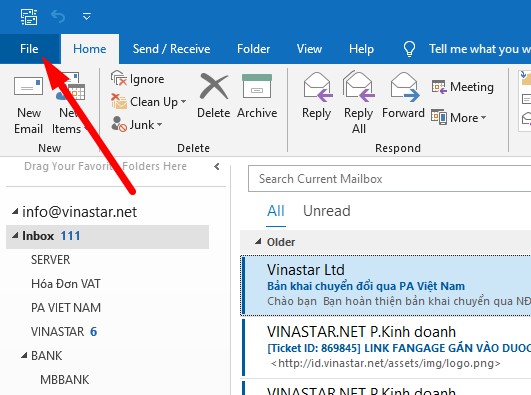
Task: Delete the selected message
Action: pyautogui.click(x=214, y=96)
